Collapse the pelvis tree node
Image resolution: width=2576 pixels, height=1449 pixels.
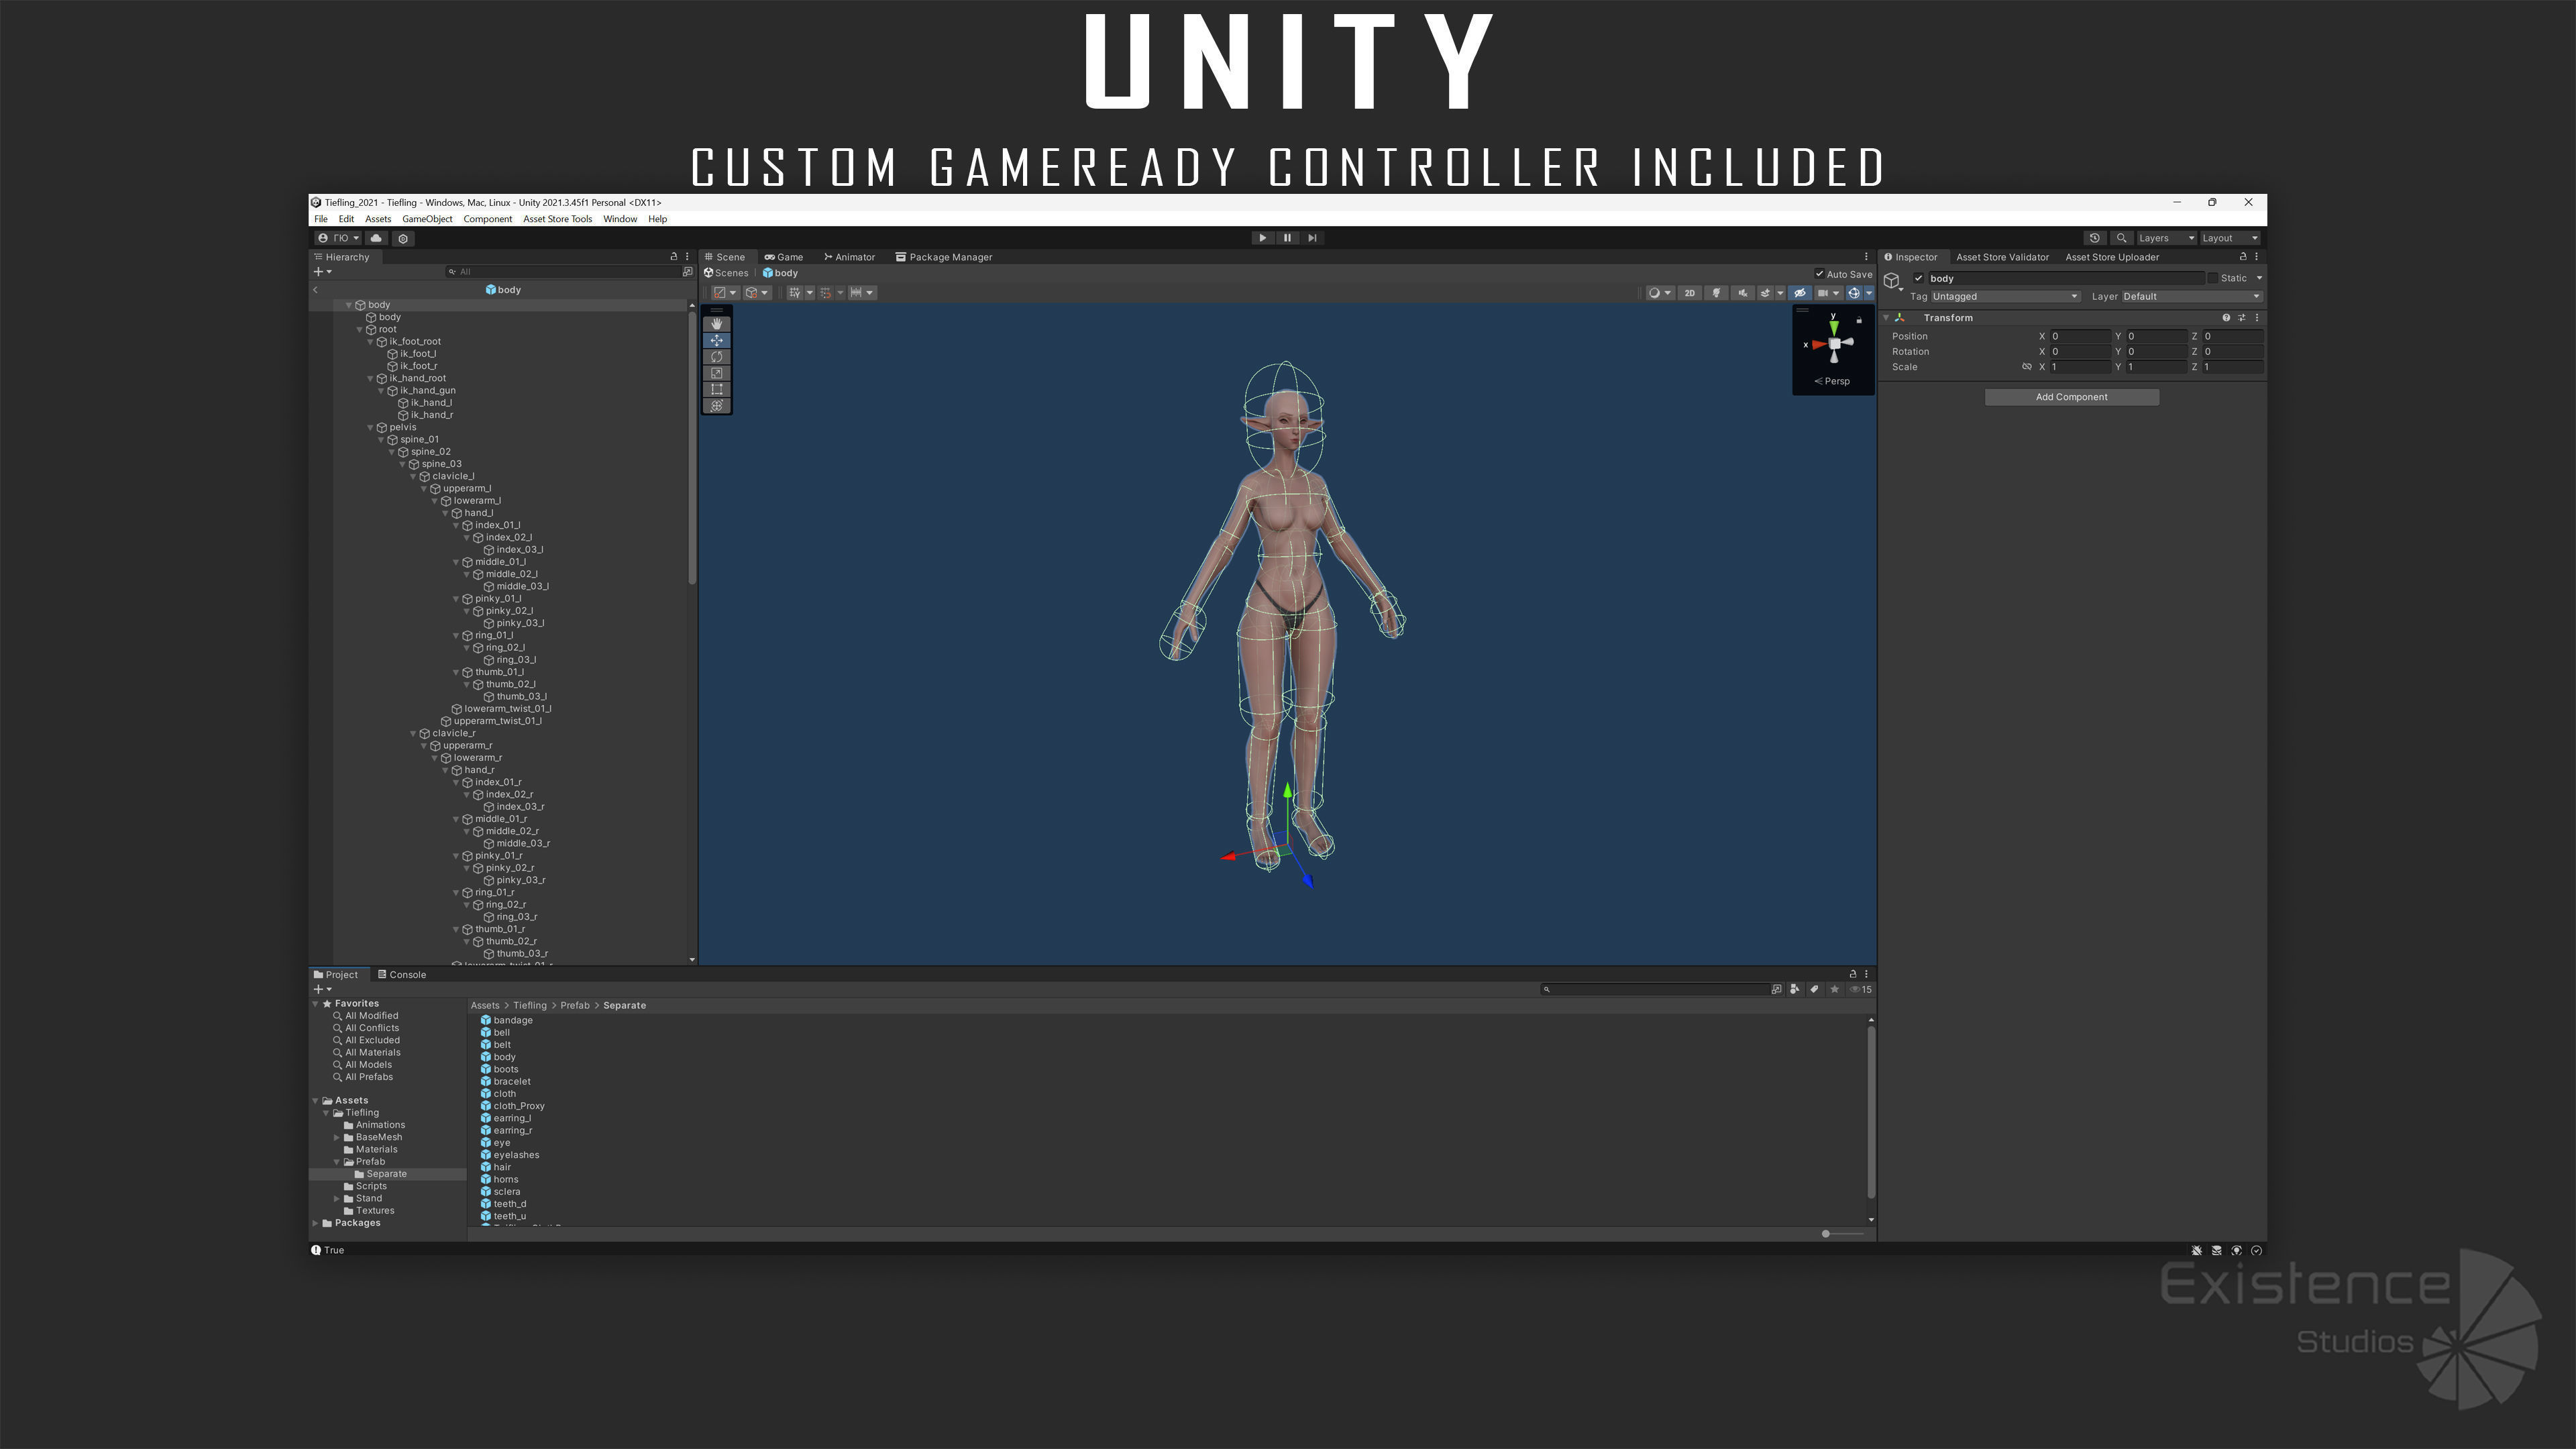(371, 427)
